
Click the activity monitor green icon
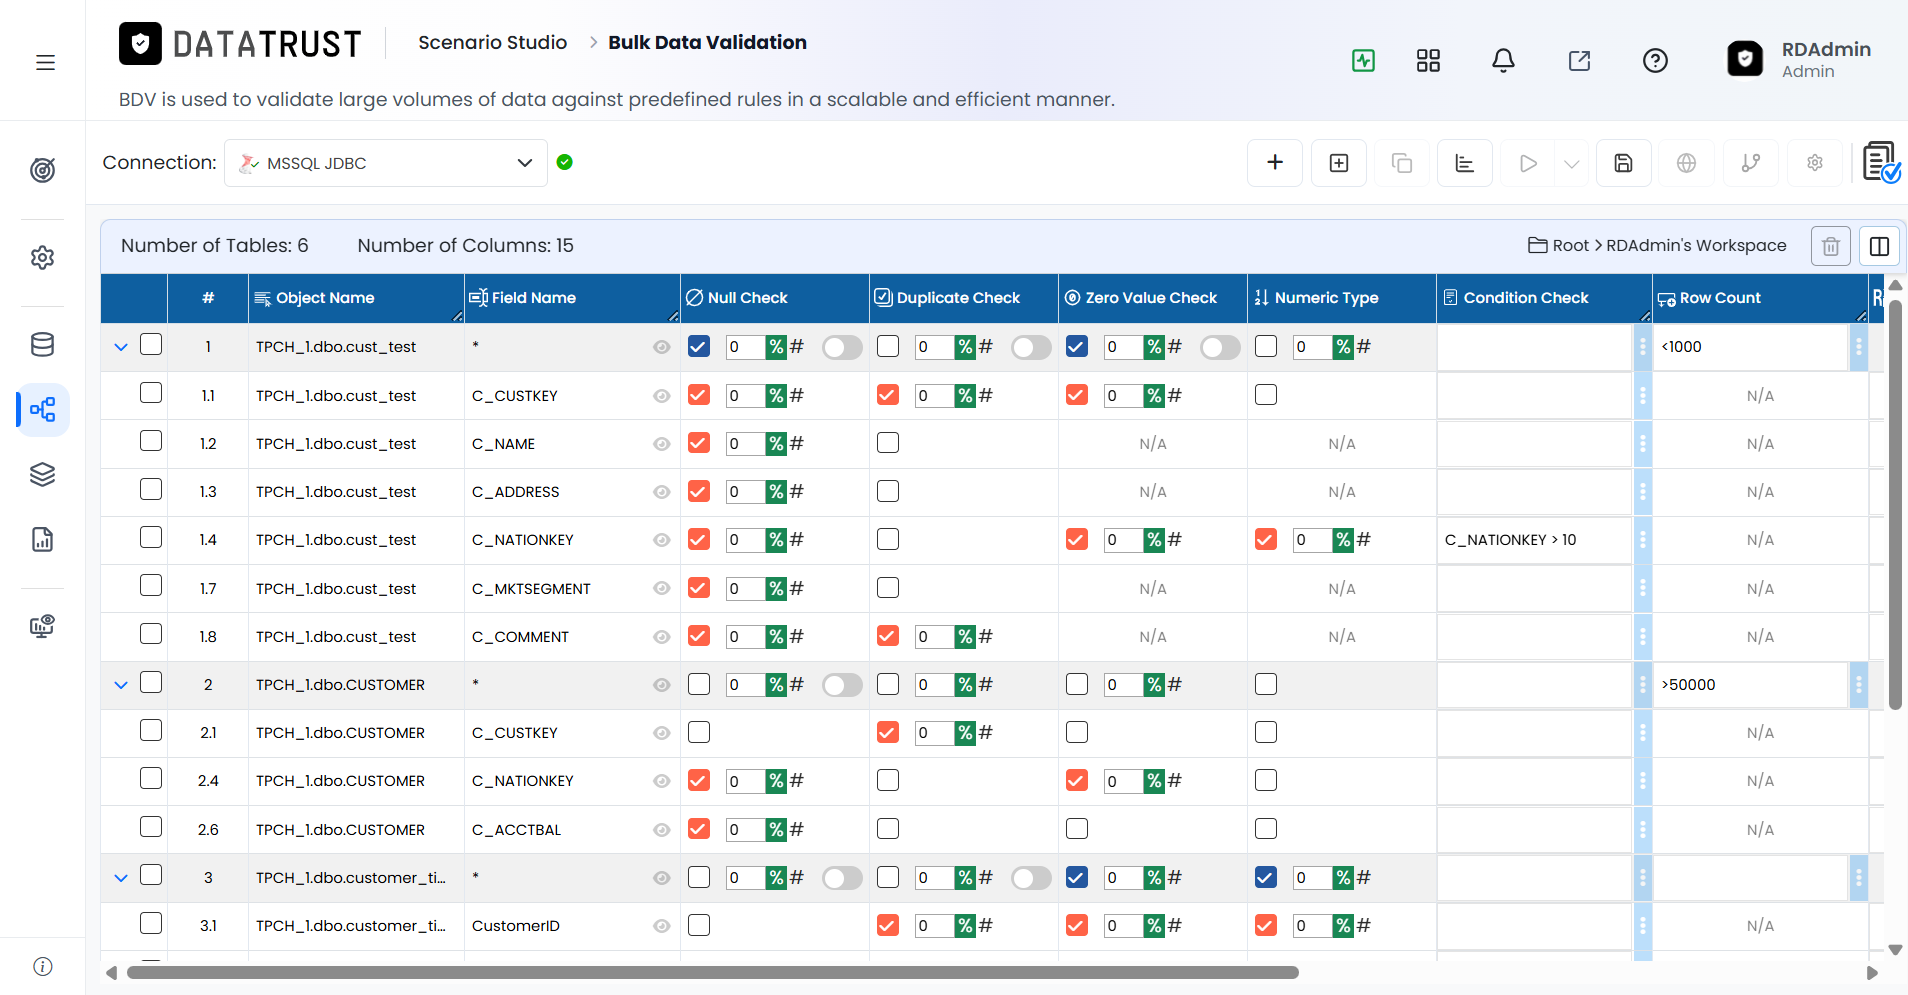click(1363, 61)
